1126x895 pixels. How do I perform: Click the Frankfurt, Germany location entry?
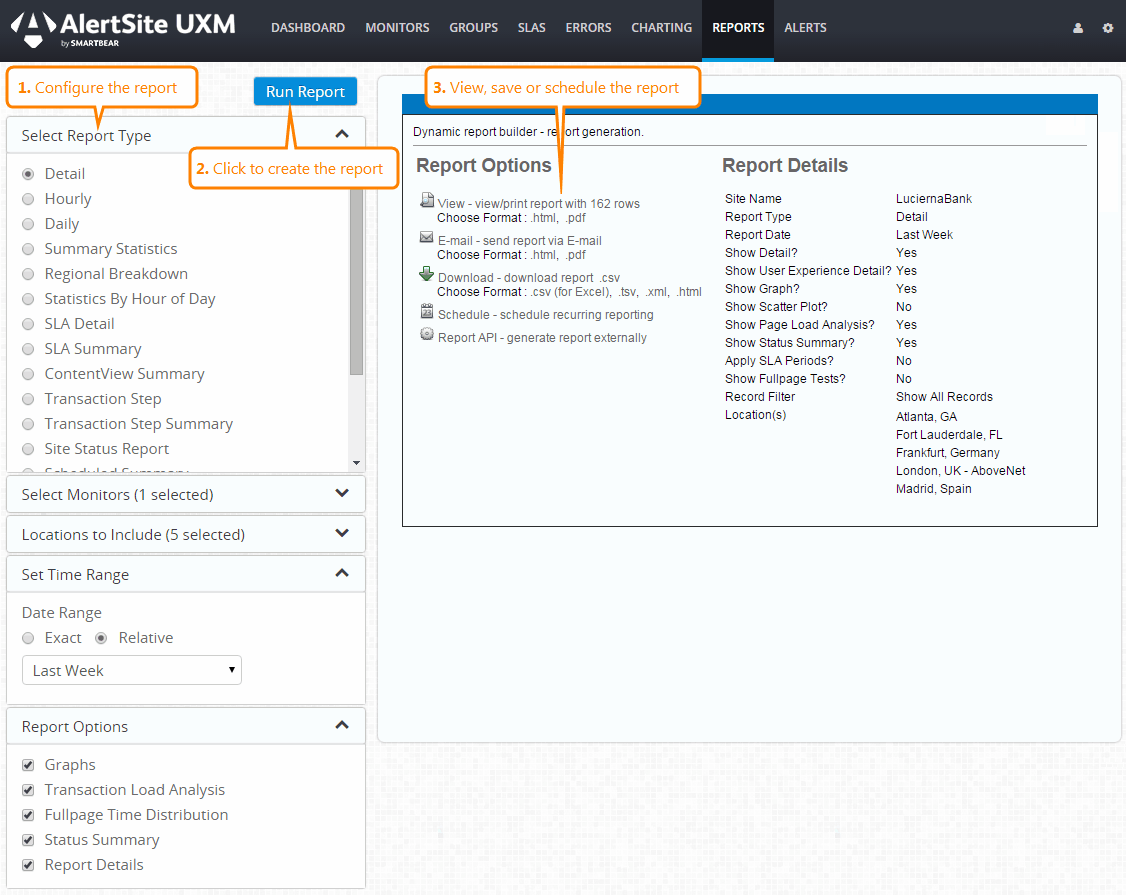pyautogui.click(x=948, y=453)
